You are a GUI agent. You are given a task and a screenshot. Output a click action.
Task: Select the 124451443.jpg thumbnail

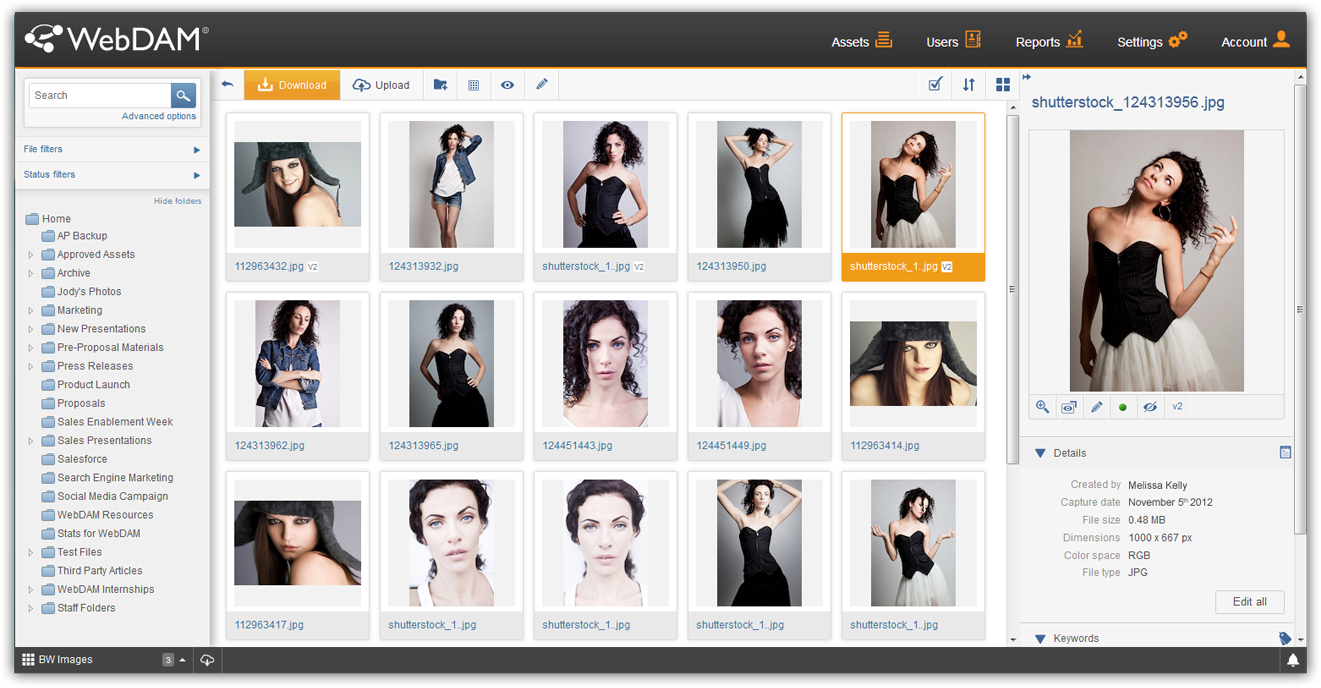click(x=605, y=364)
